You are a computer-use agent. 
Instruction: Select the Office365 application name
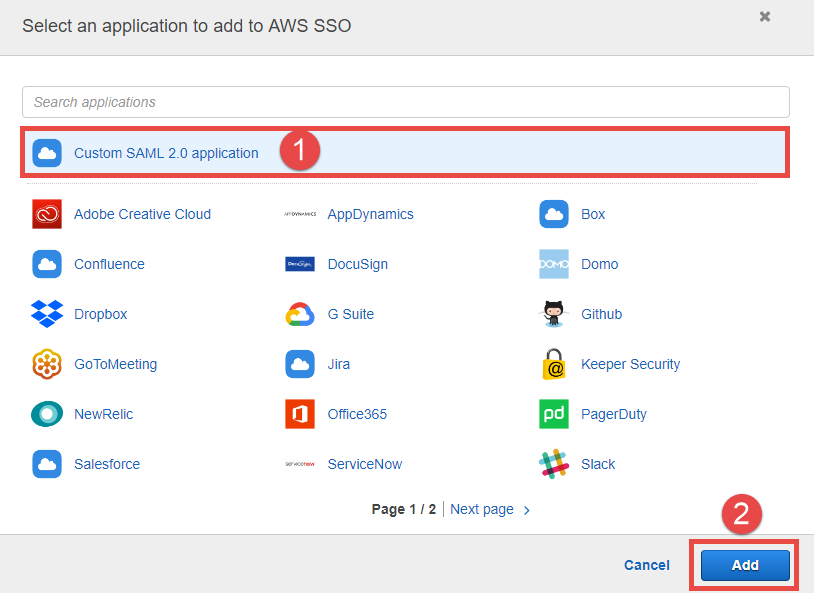(357, 414)
